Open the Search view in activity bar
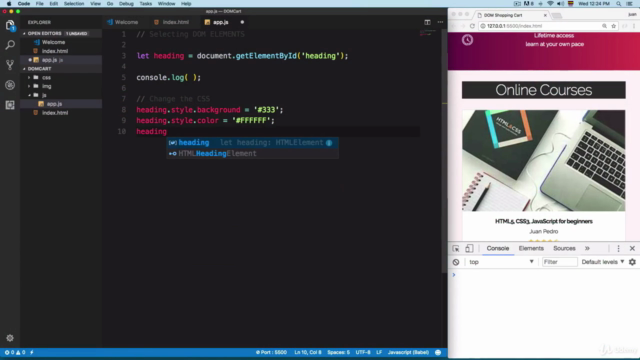This screenshot has width=640, height=360. [x=10, y=45]
